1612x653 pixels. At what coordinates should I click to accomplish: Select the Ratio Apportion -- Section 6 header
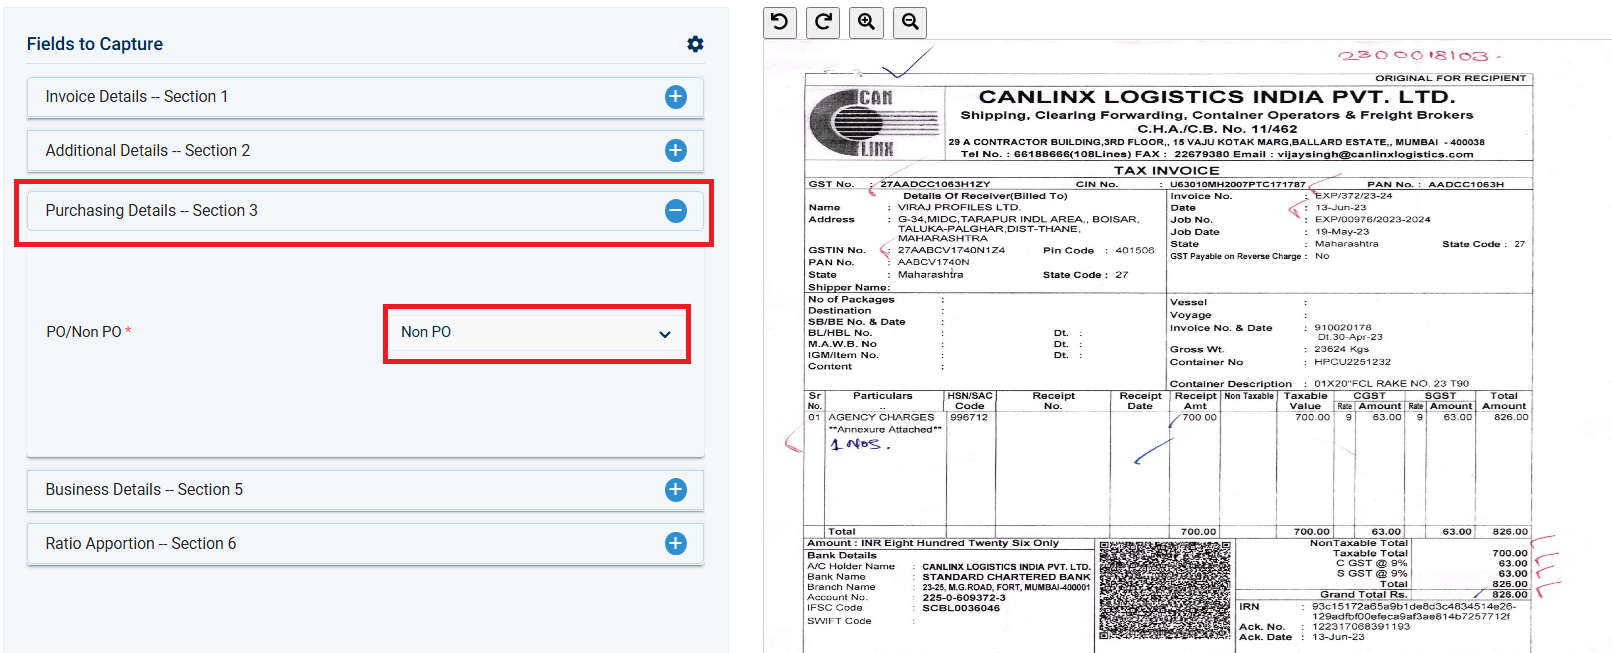point(365,543)
